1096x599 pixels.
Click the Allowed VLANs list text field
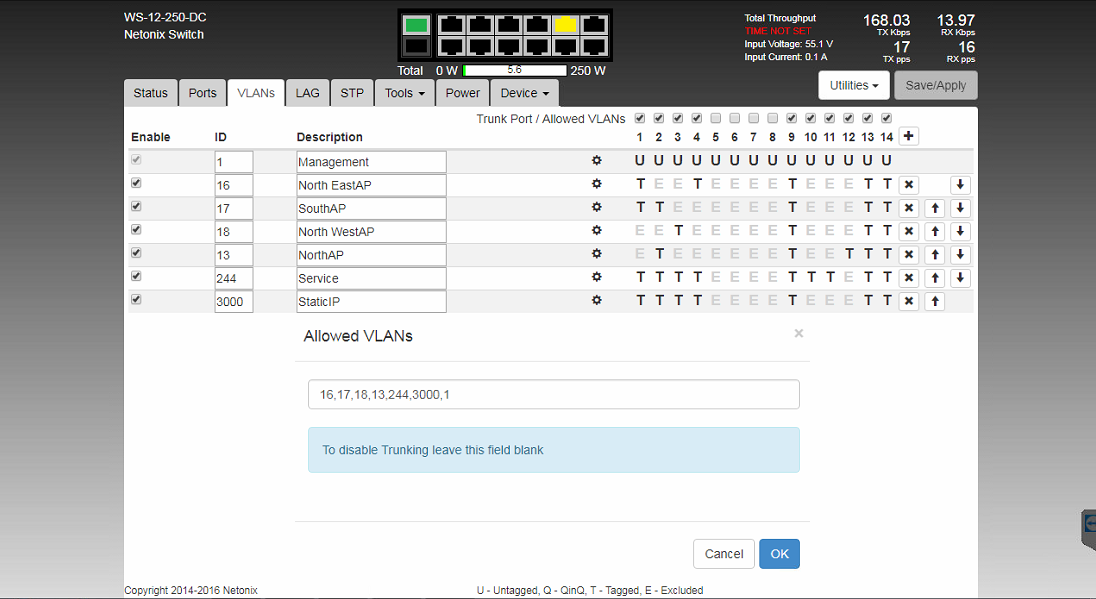point(553,395)
